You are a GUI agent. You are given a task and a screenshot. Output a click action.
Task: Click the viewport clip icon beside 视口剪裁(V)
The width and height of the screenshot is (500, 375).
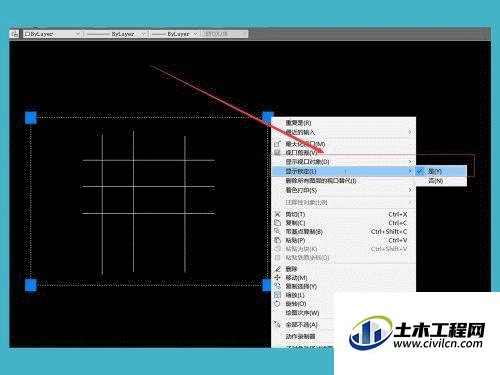277,153
